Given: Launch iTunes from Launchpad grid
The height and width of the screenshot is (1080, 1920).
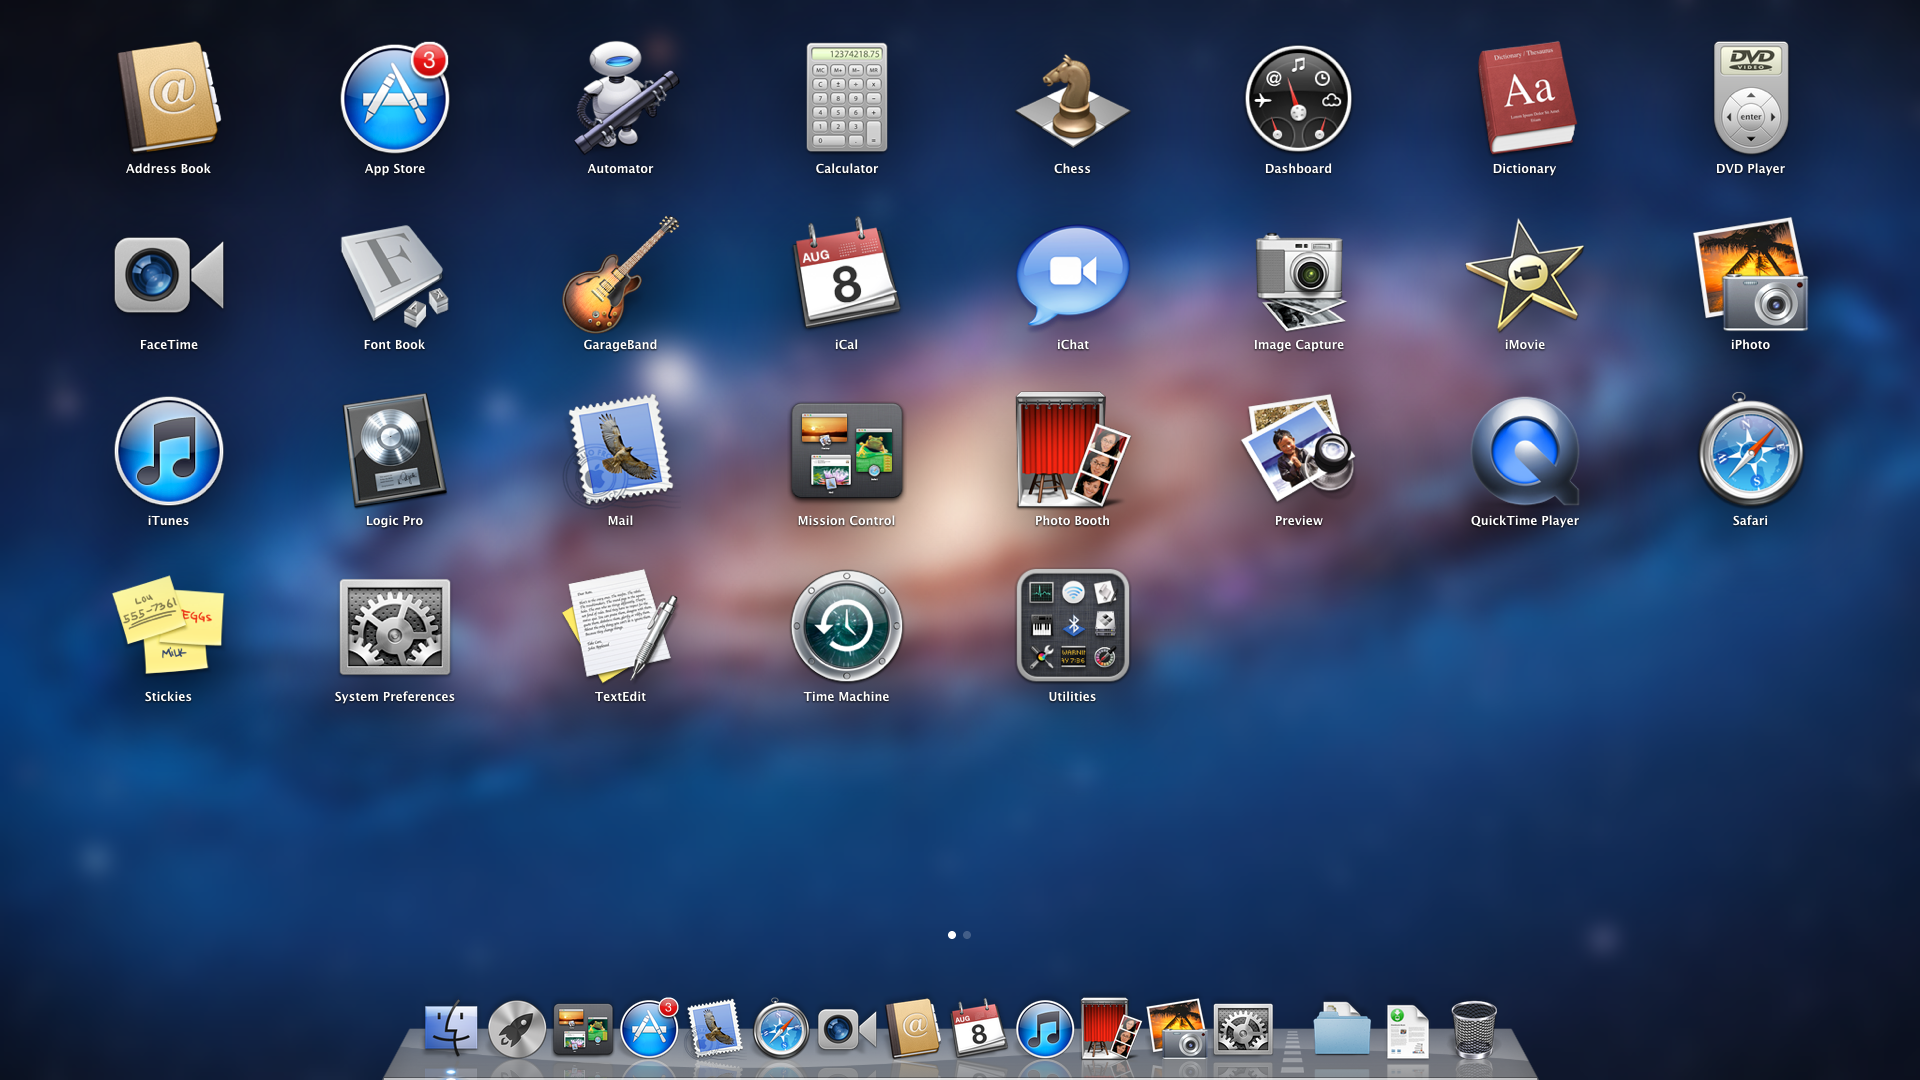Looking at the screenshot, I should coord(168,451).
